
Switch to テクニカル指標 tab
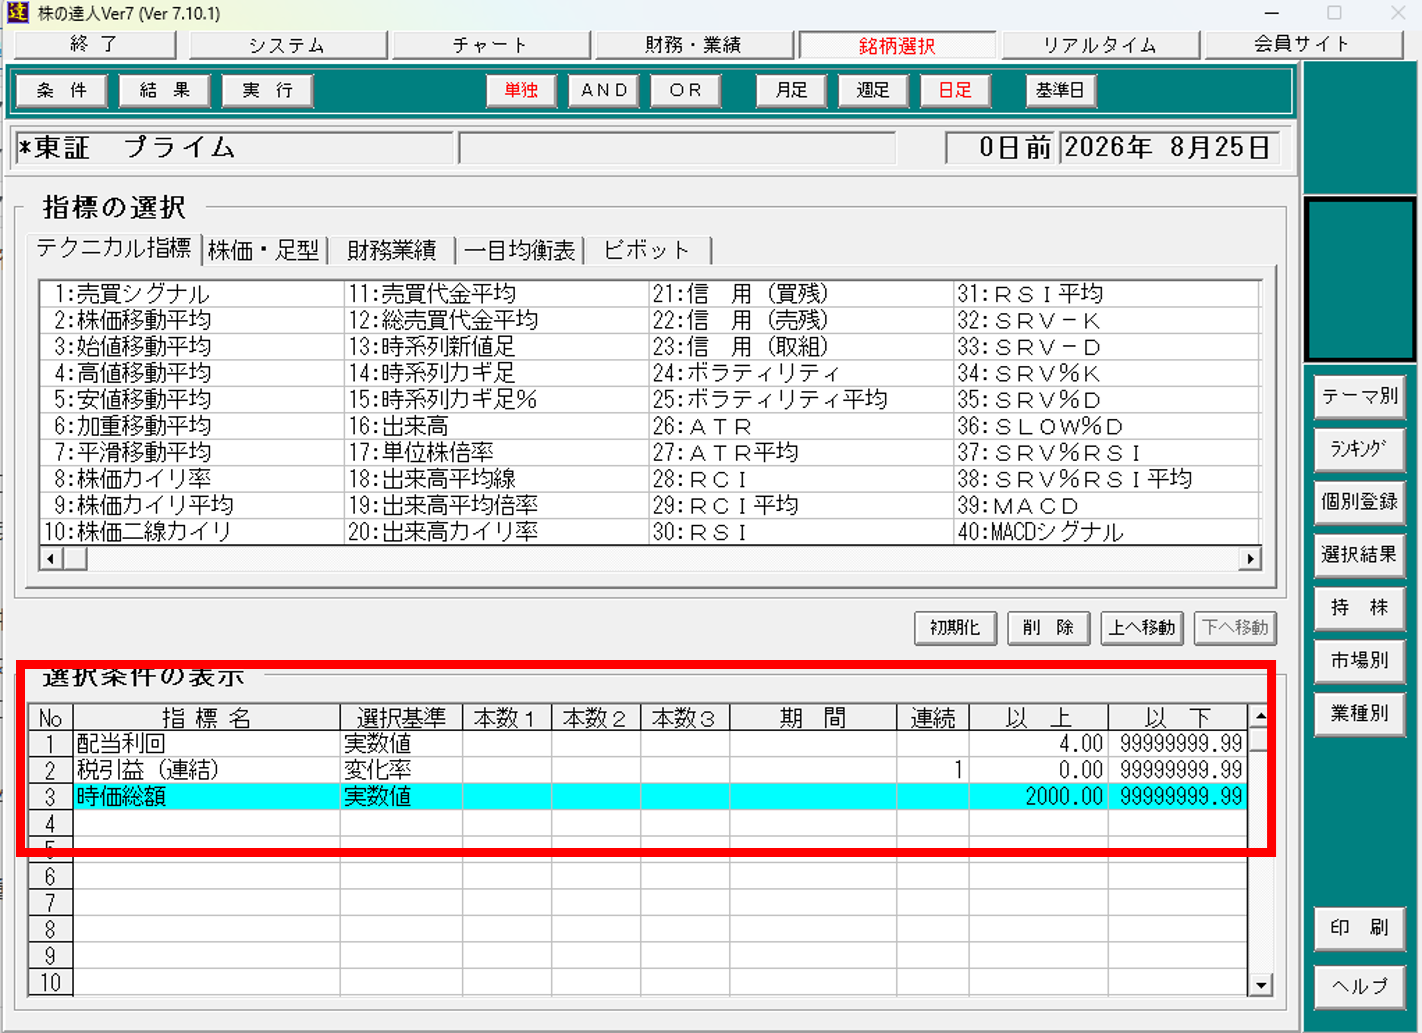114,248
